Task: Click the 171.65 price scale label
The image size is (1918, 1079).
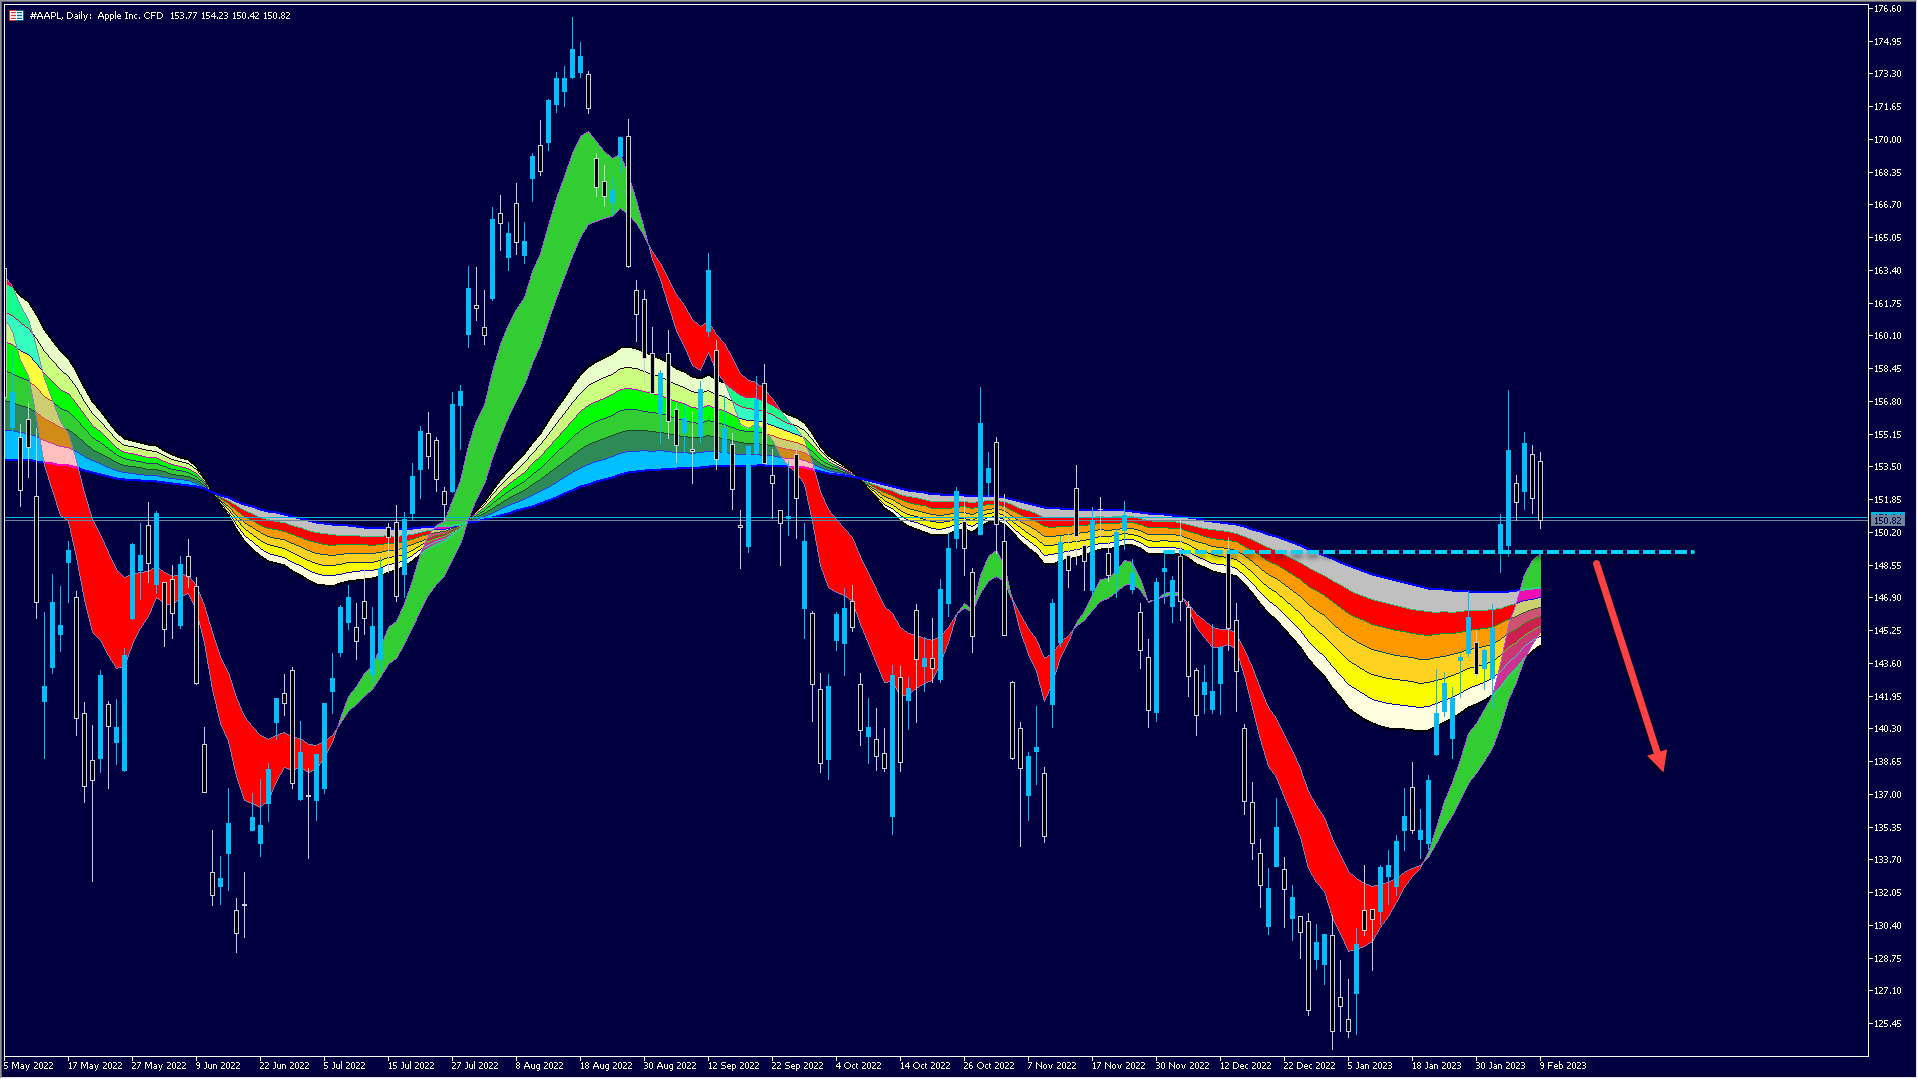Action: click(1888, 107)
